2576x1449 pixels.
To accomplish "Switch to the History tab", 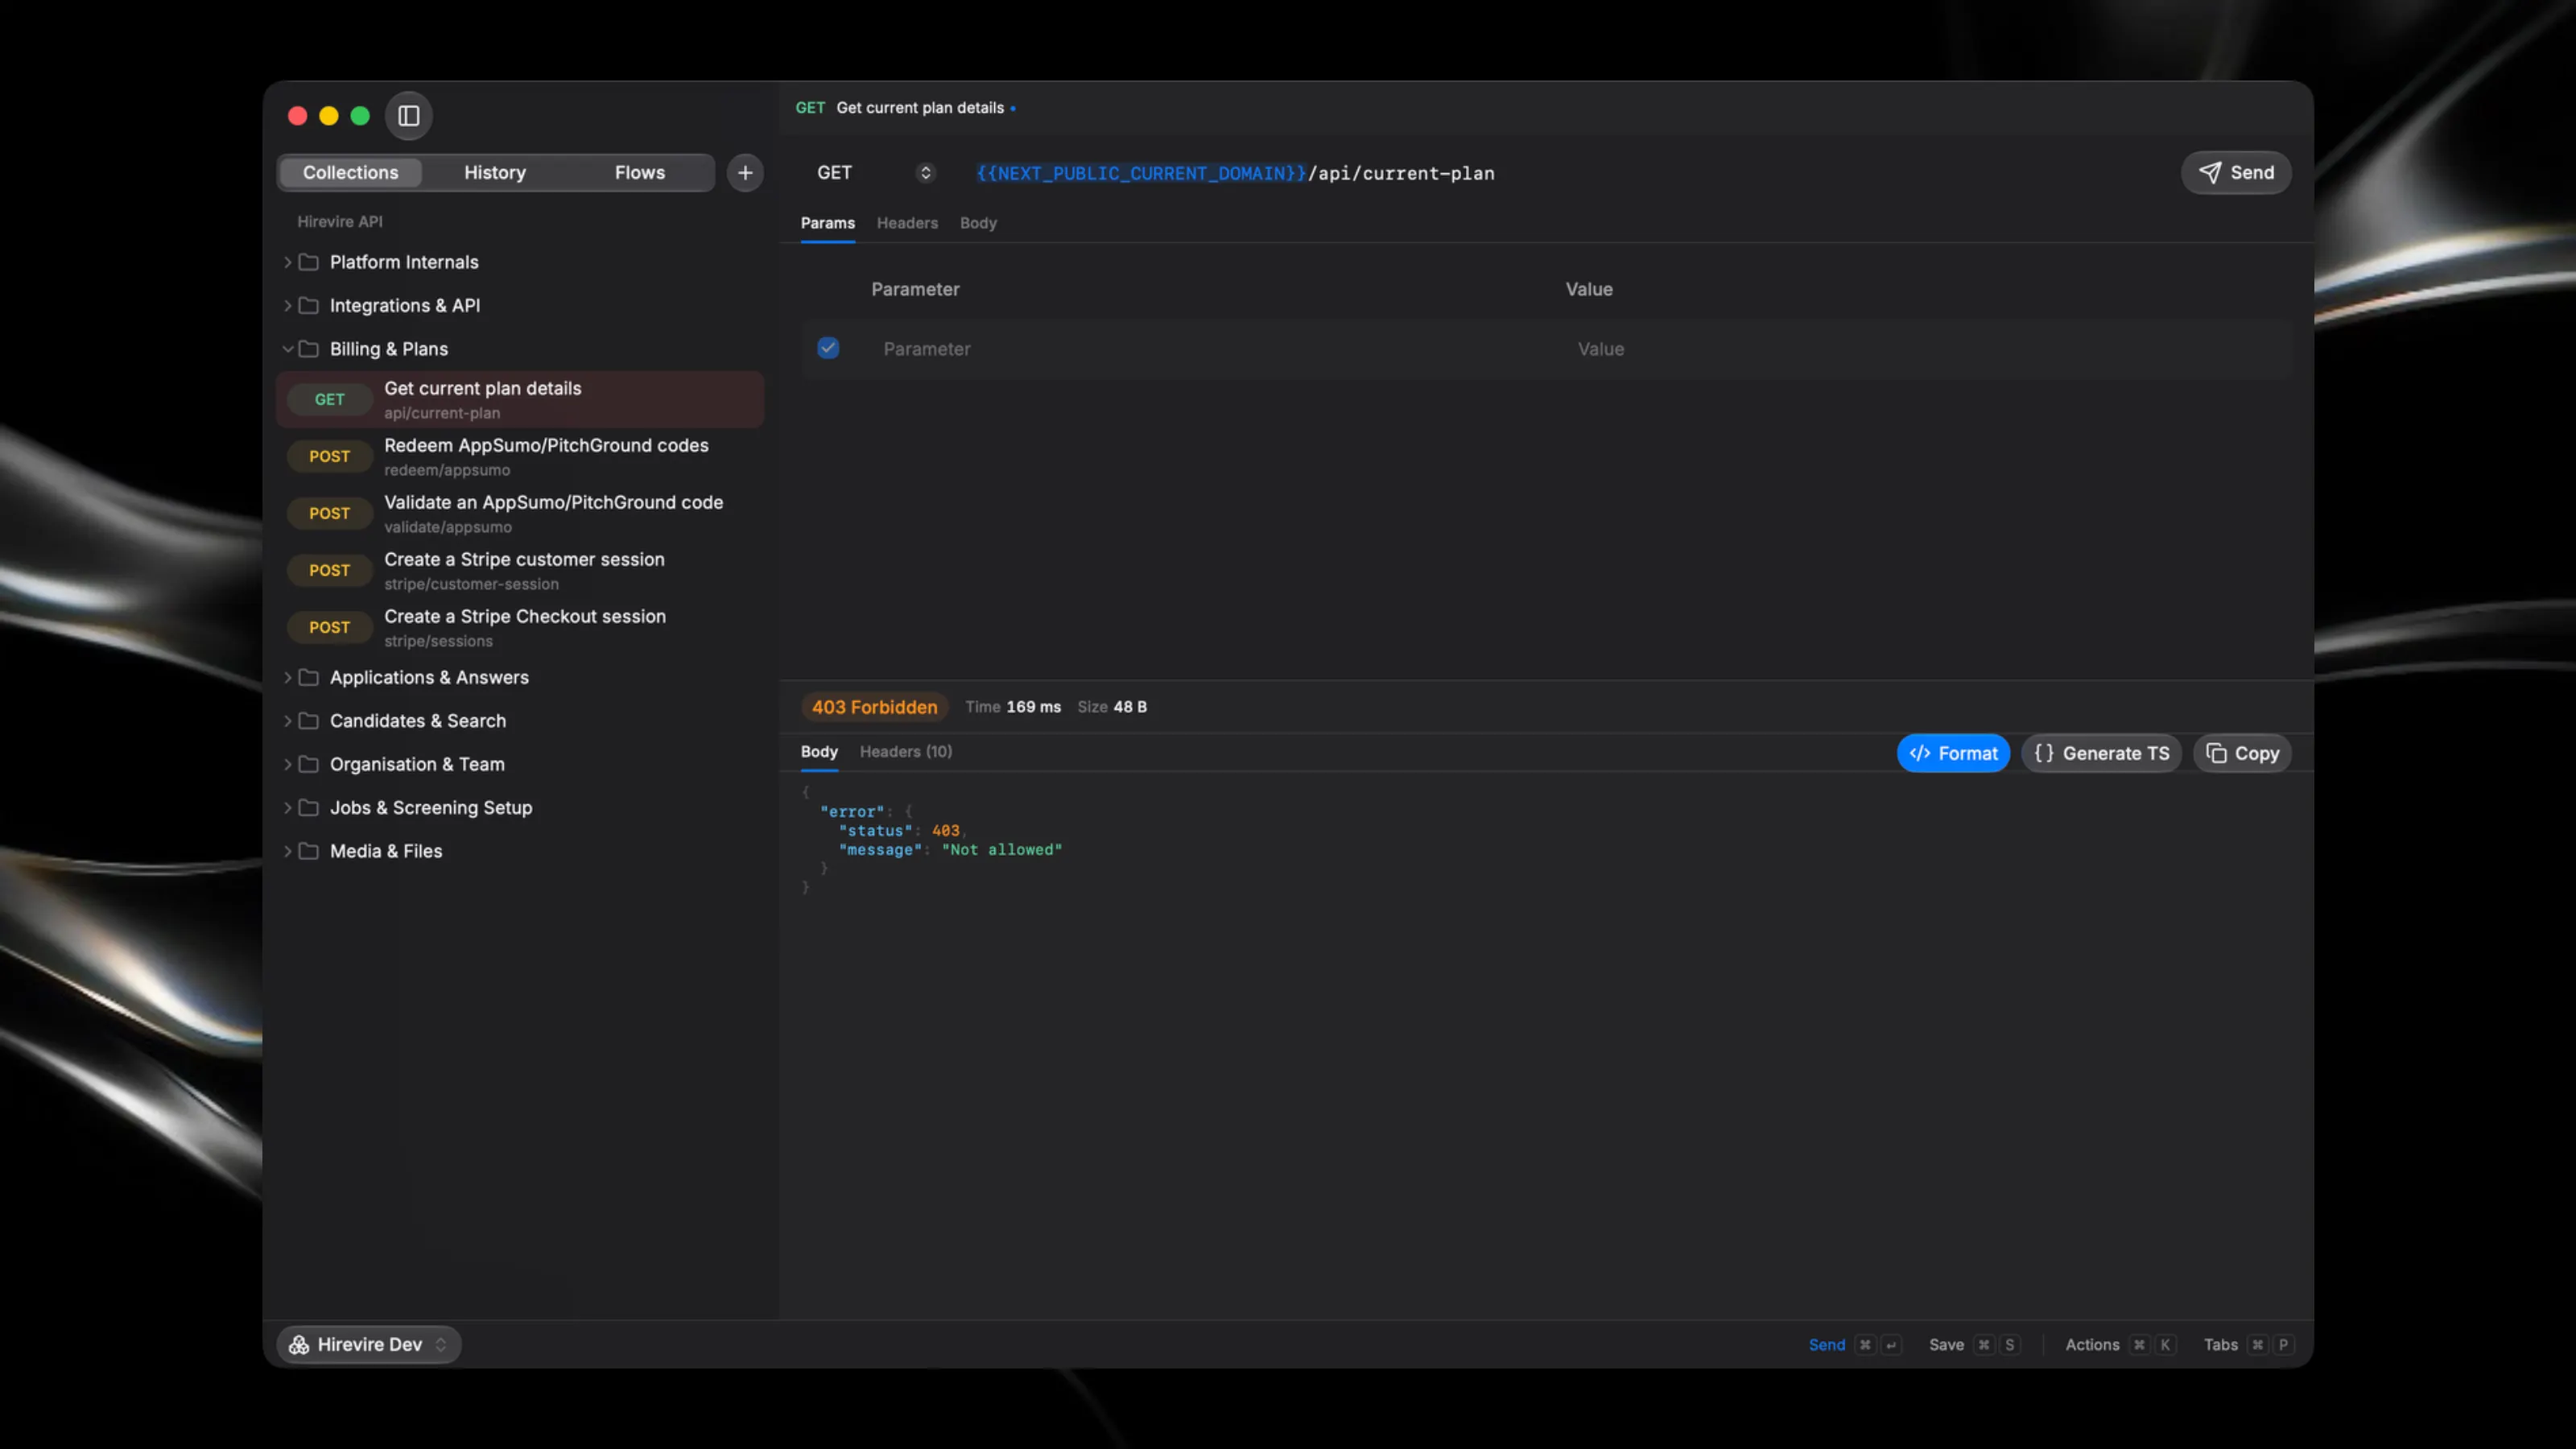I will (495, 172).
